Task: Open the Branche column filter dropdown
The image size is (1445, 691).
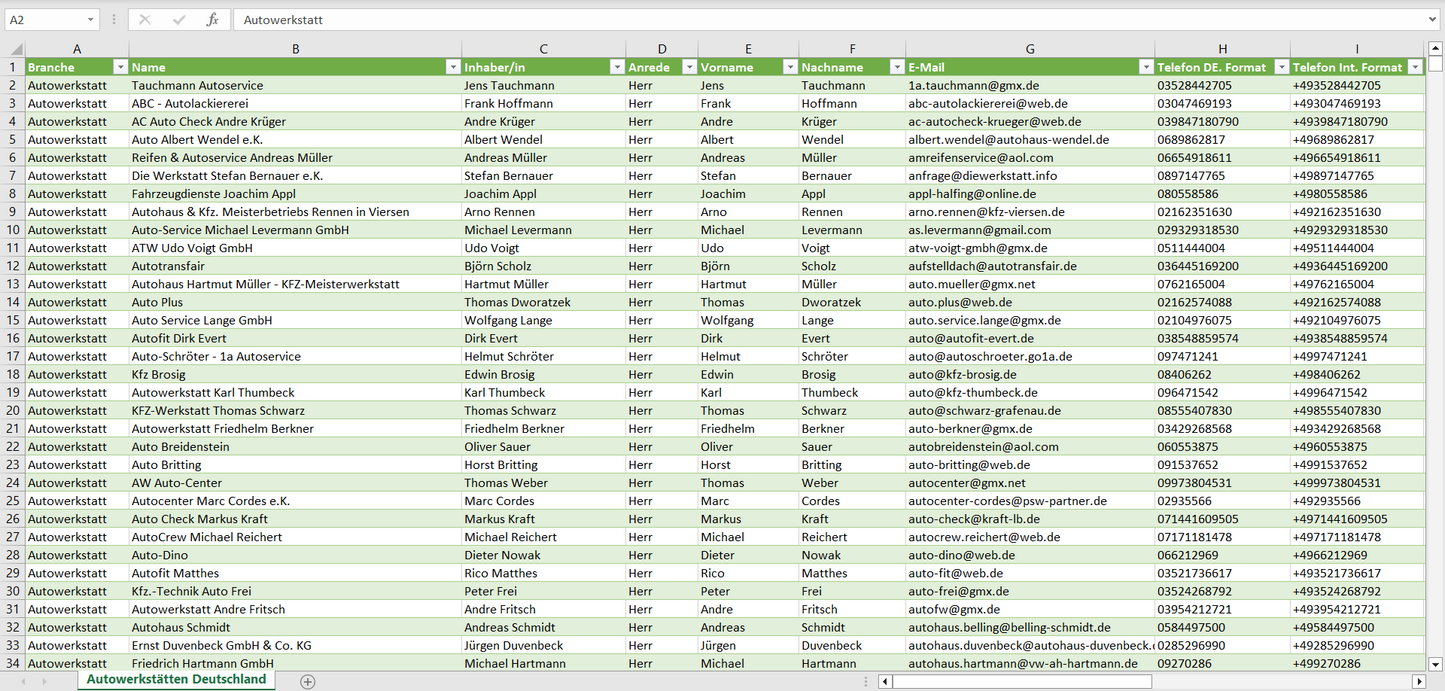Action: 120,67
